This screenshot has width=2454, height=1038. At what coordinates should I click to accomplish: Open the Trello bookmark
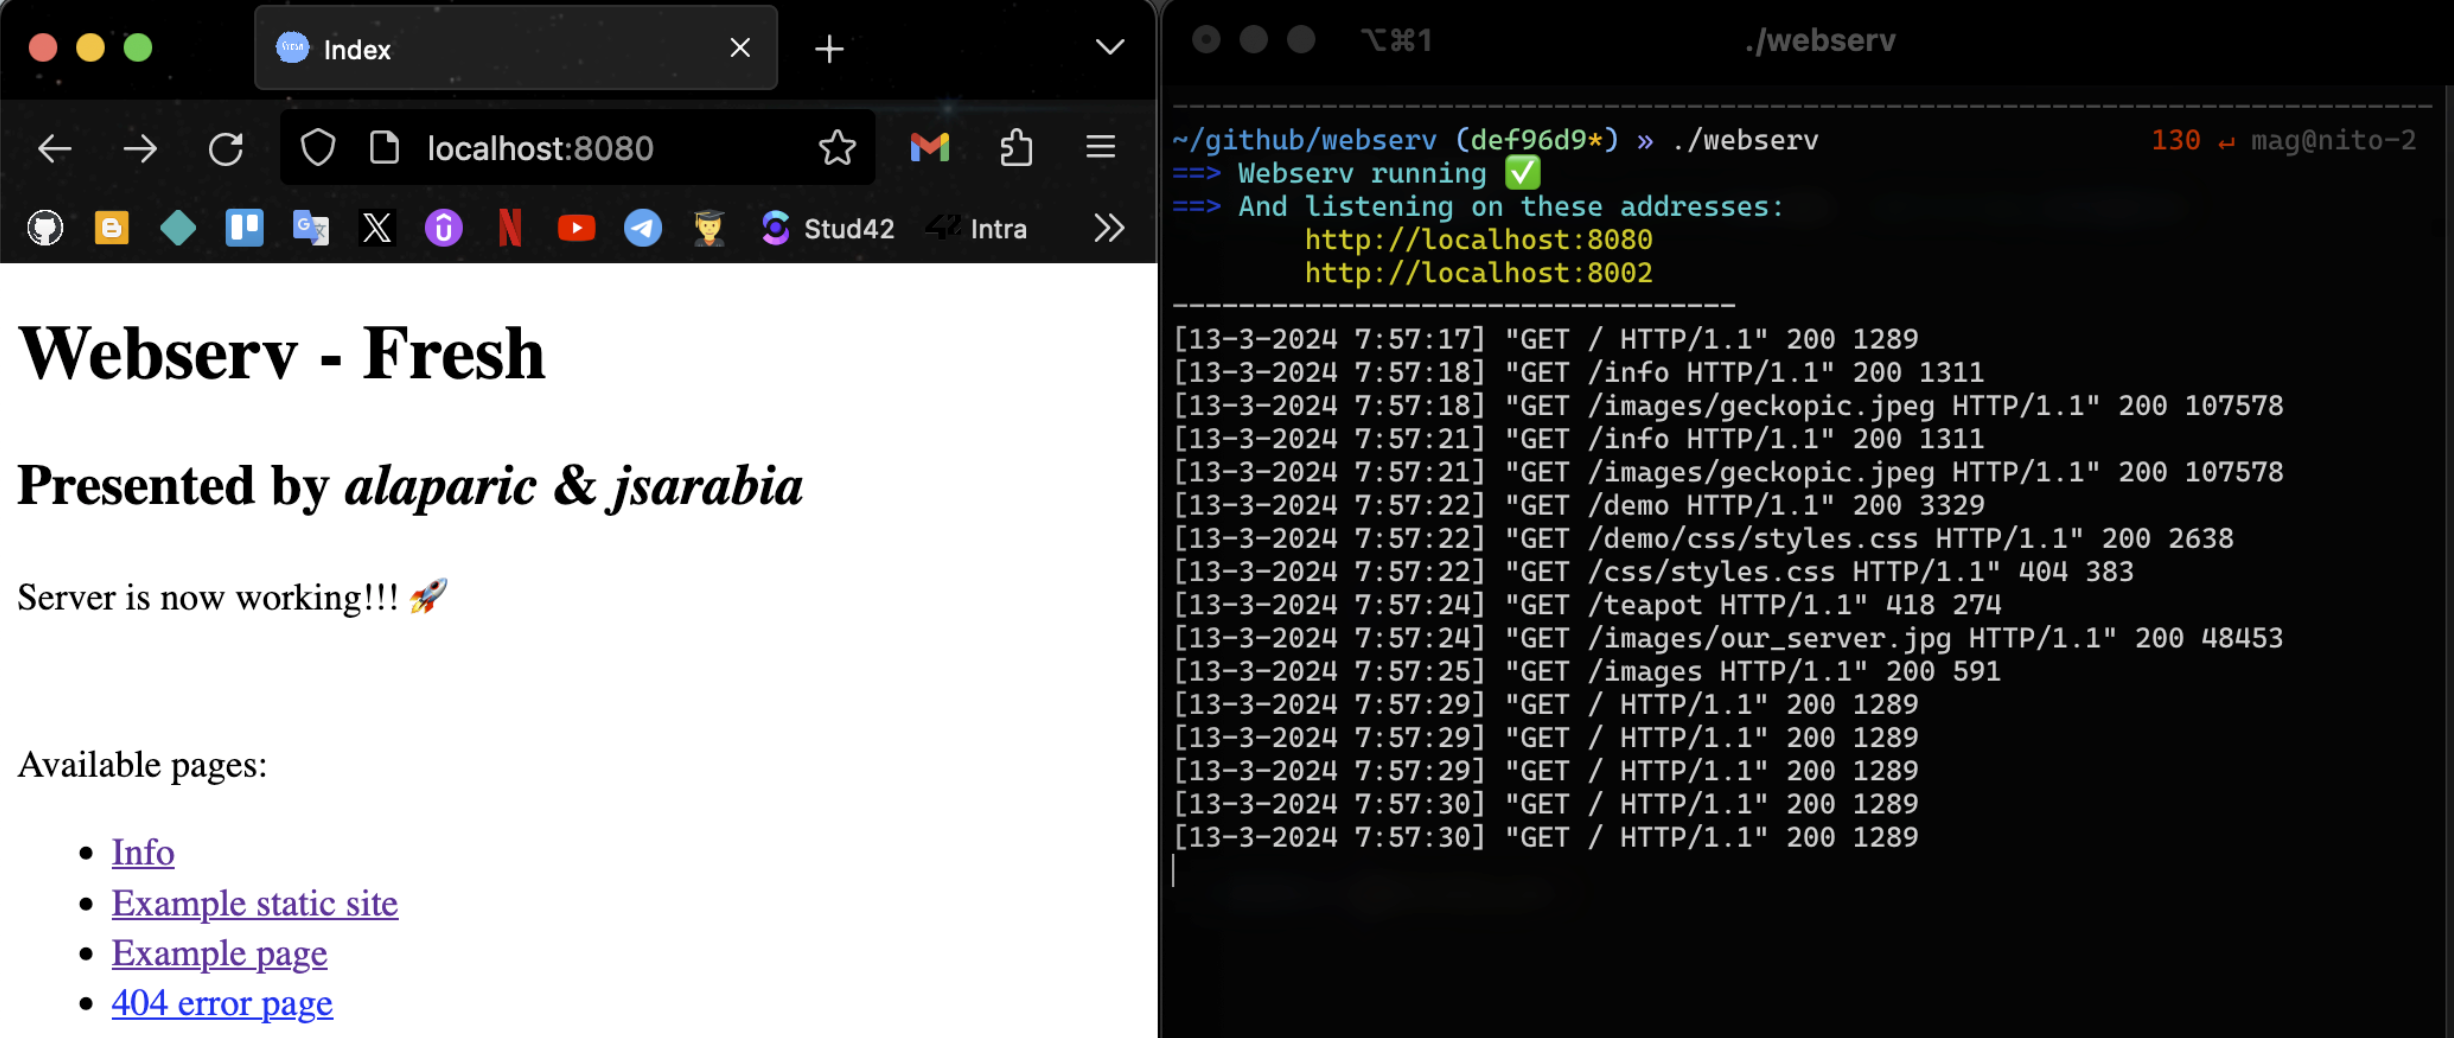click(x=244, y=229)
